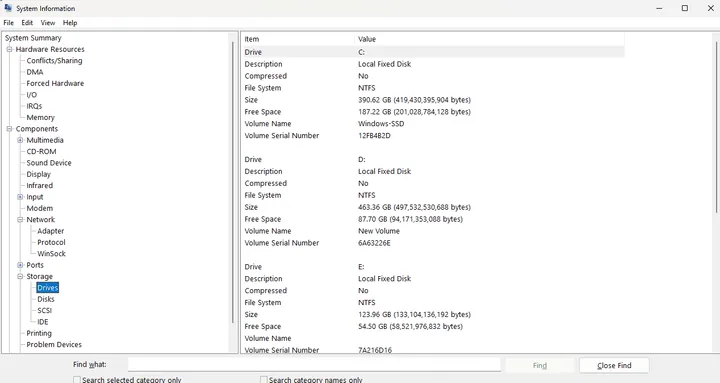Click the serial number 6A63226E
This screenshot has width=720, height=383.
click(374, 243)
